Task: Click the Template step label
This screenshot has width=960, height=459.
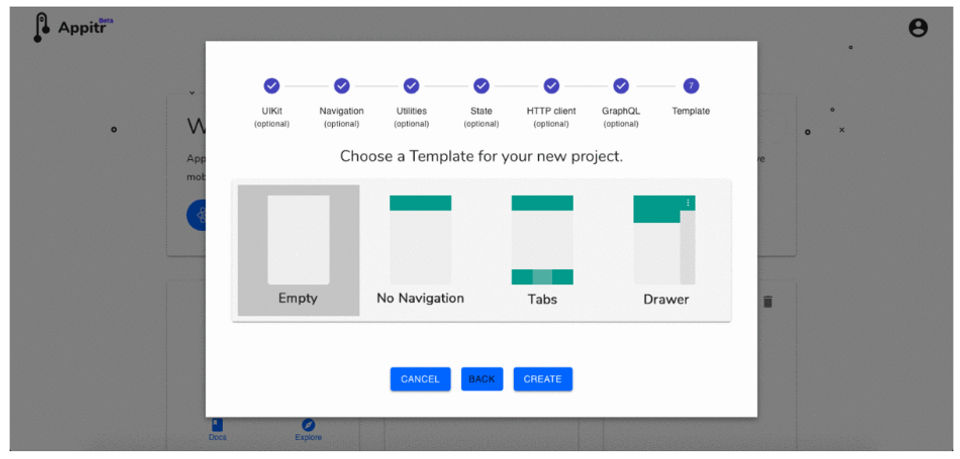Action: (691, 111)
